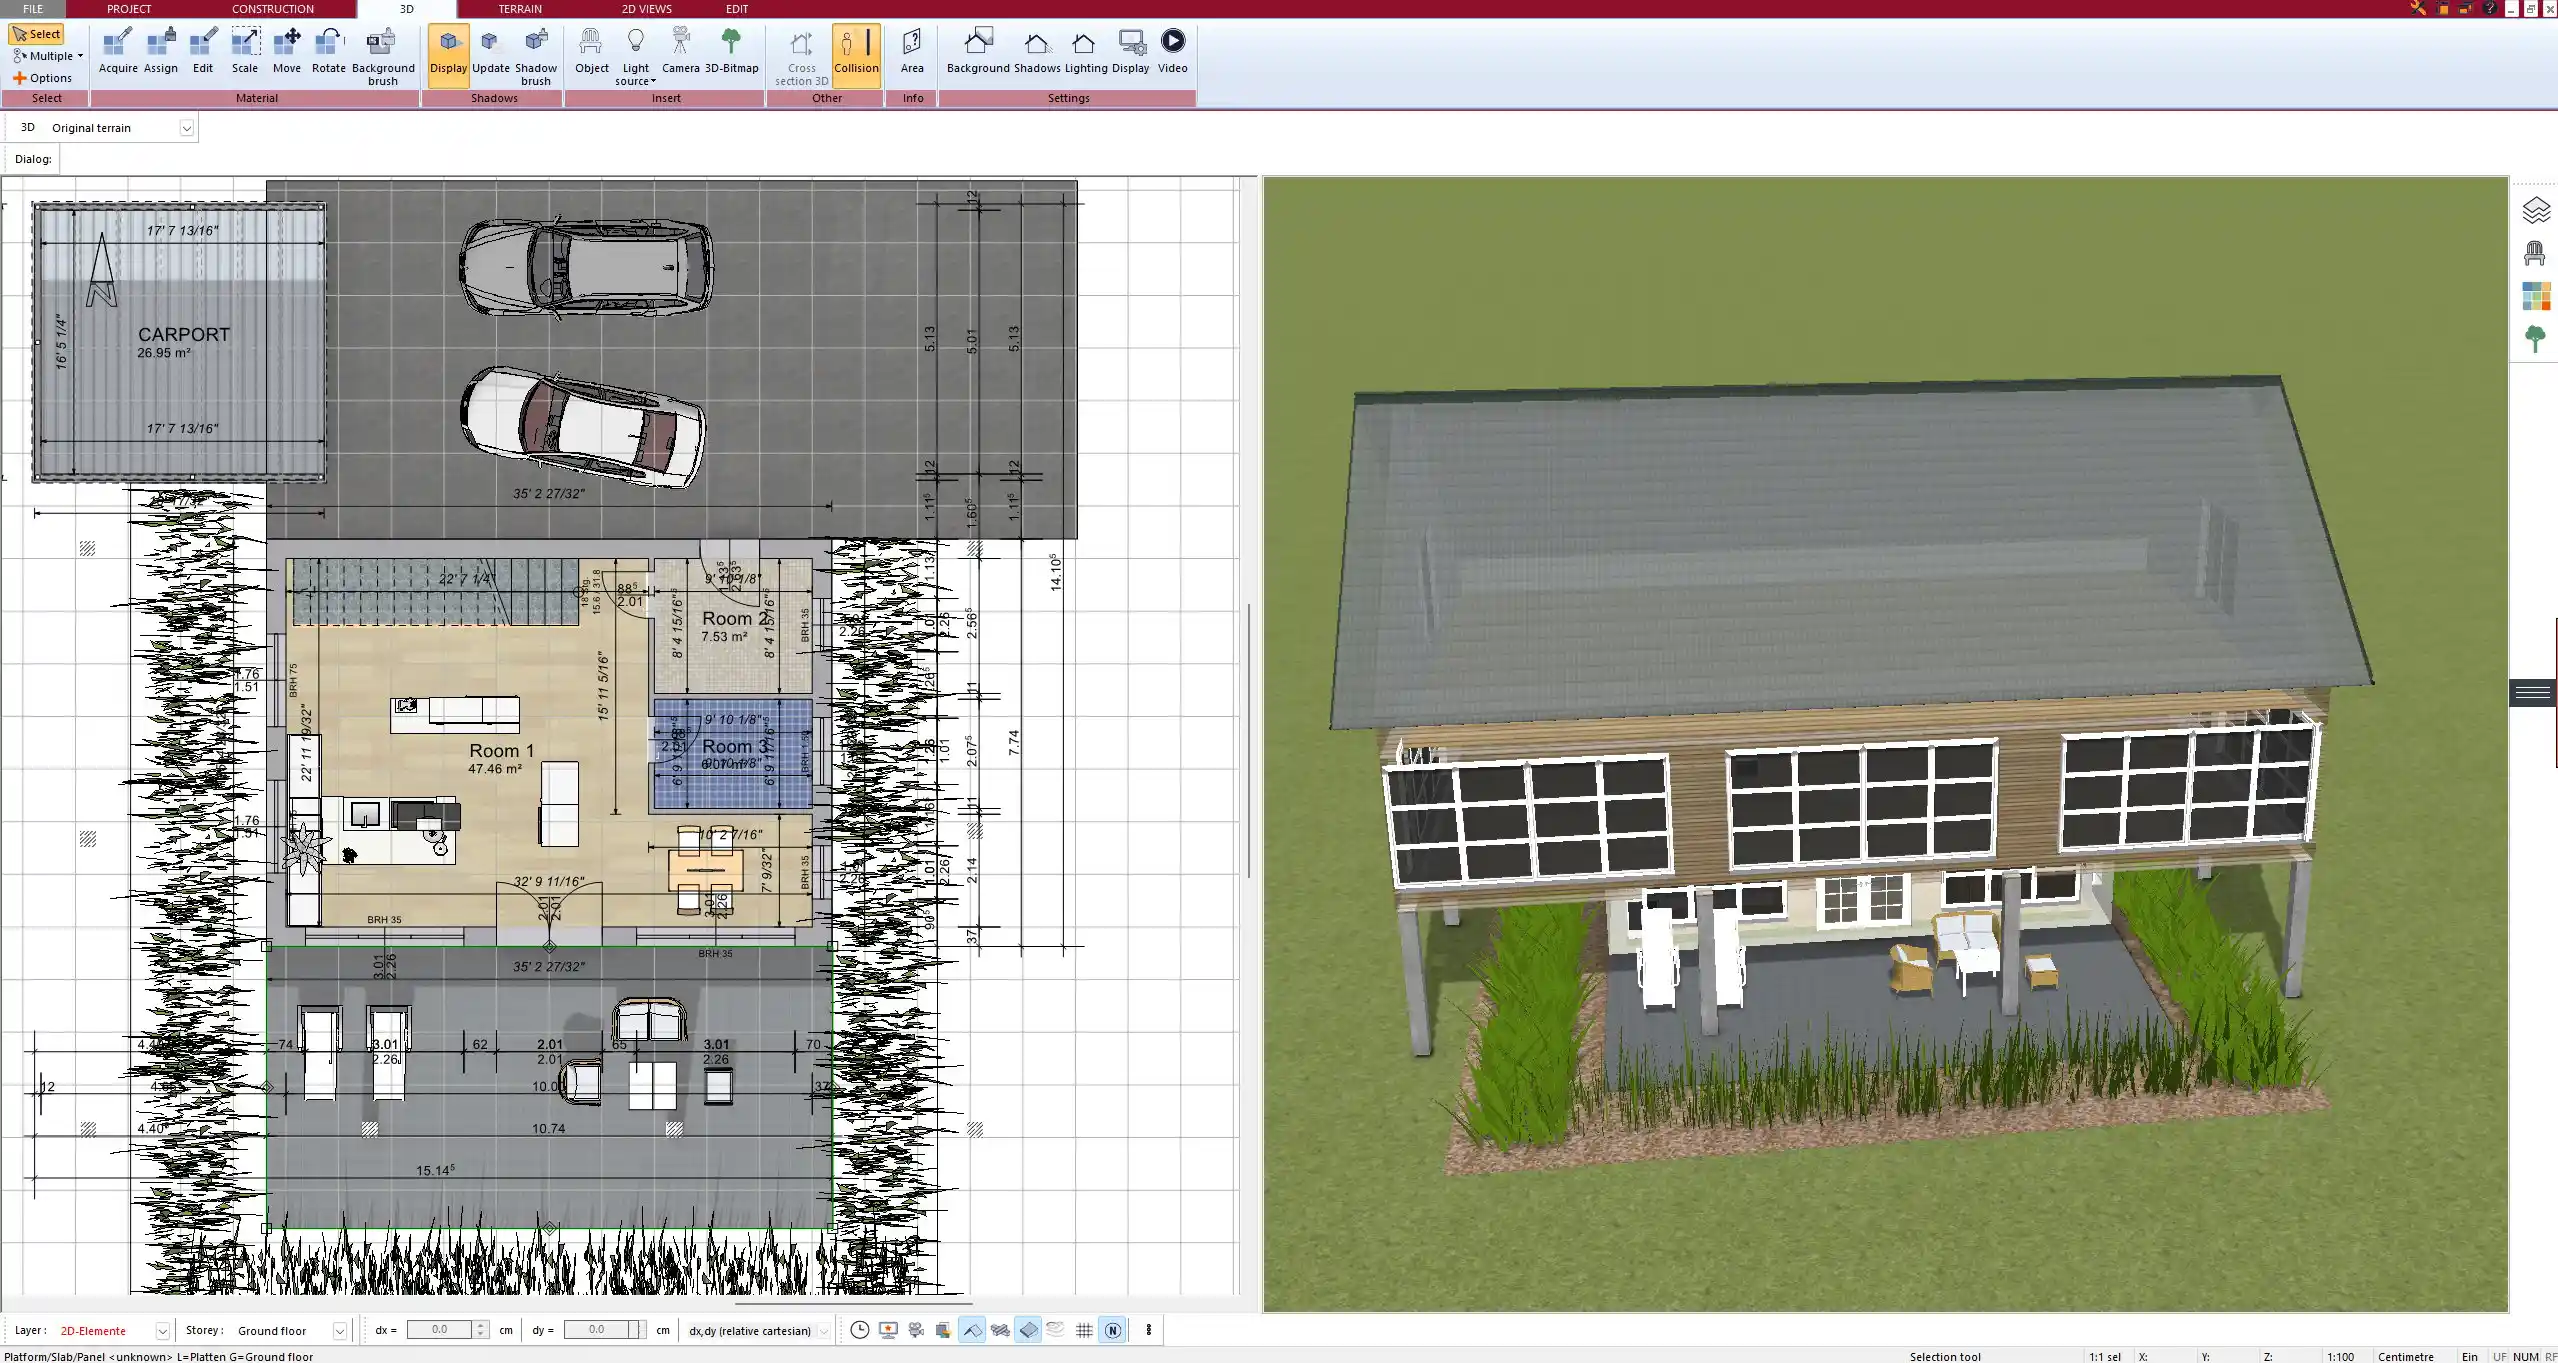
Task: Toggle the hatch pattern icon in bottom toolbar
Action: point(1000,1330)
